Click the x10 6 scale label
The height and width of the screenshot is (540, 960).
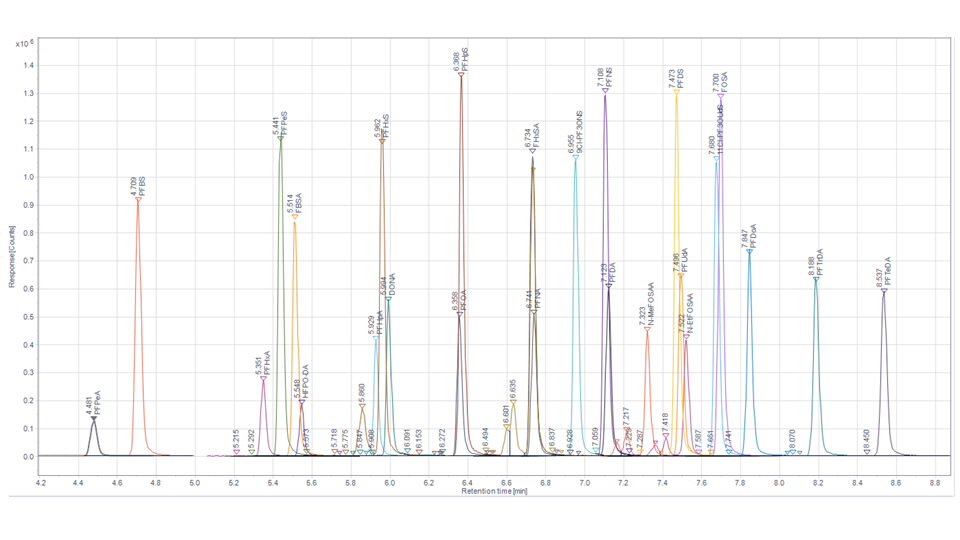20,45
